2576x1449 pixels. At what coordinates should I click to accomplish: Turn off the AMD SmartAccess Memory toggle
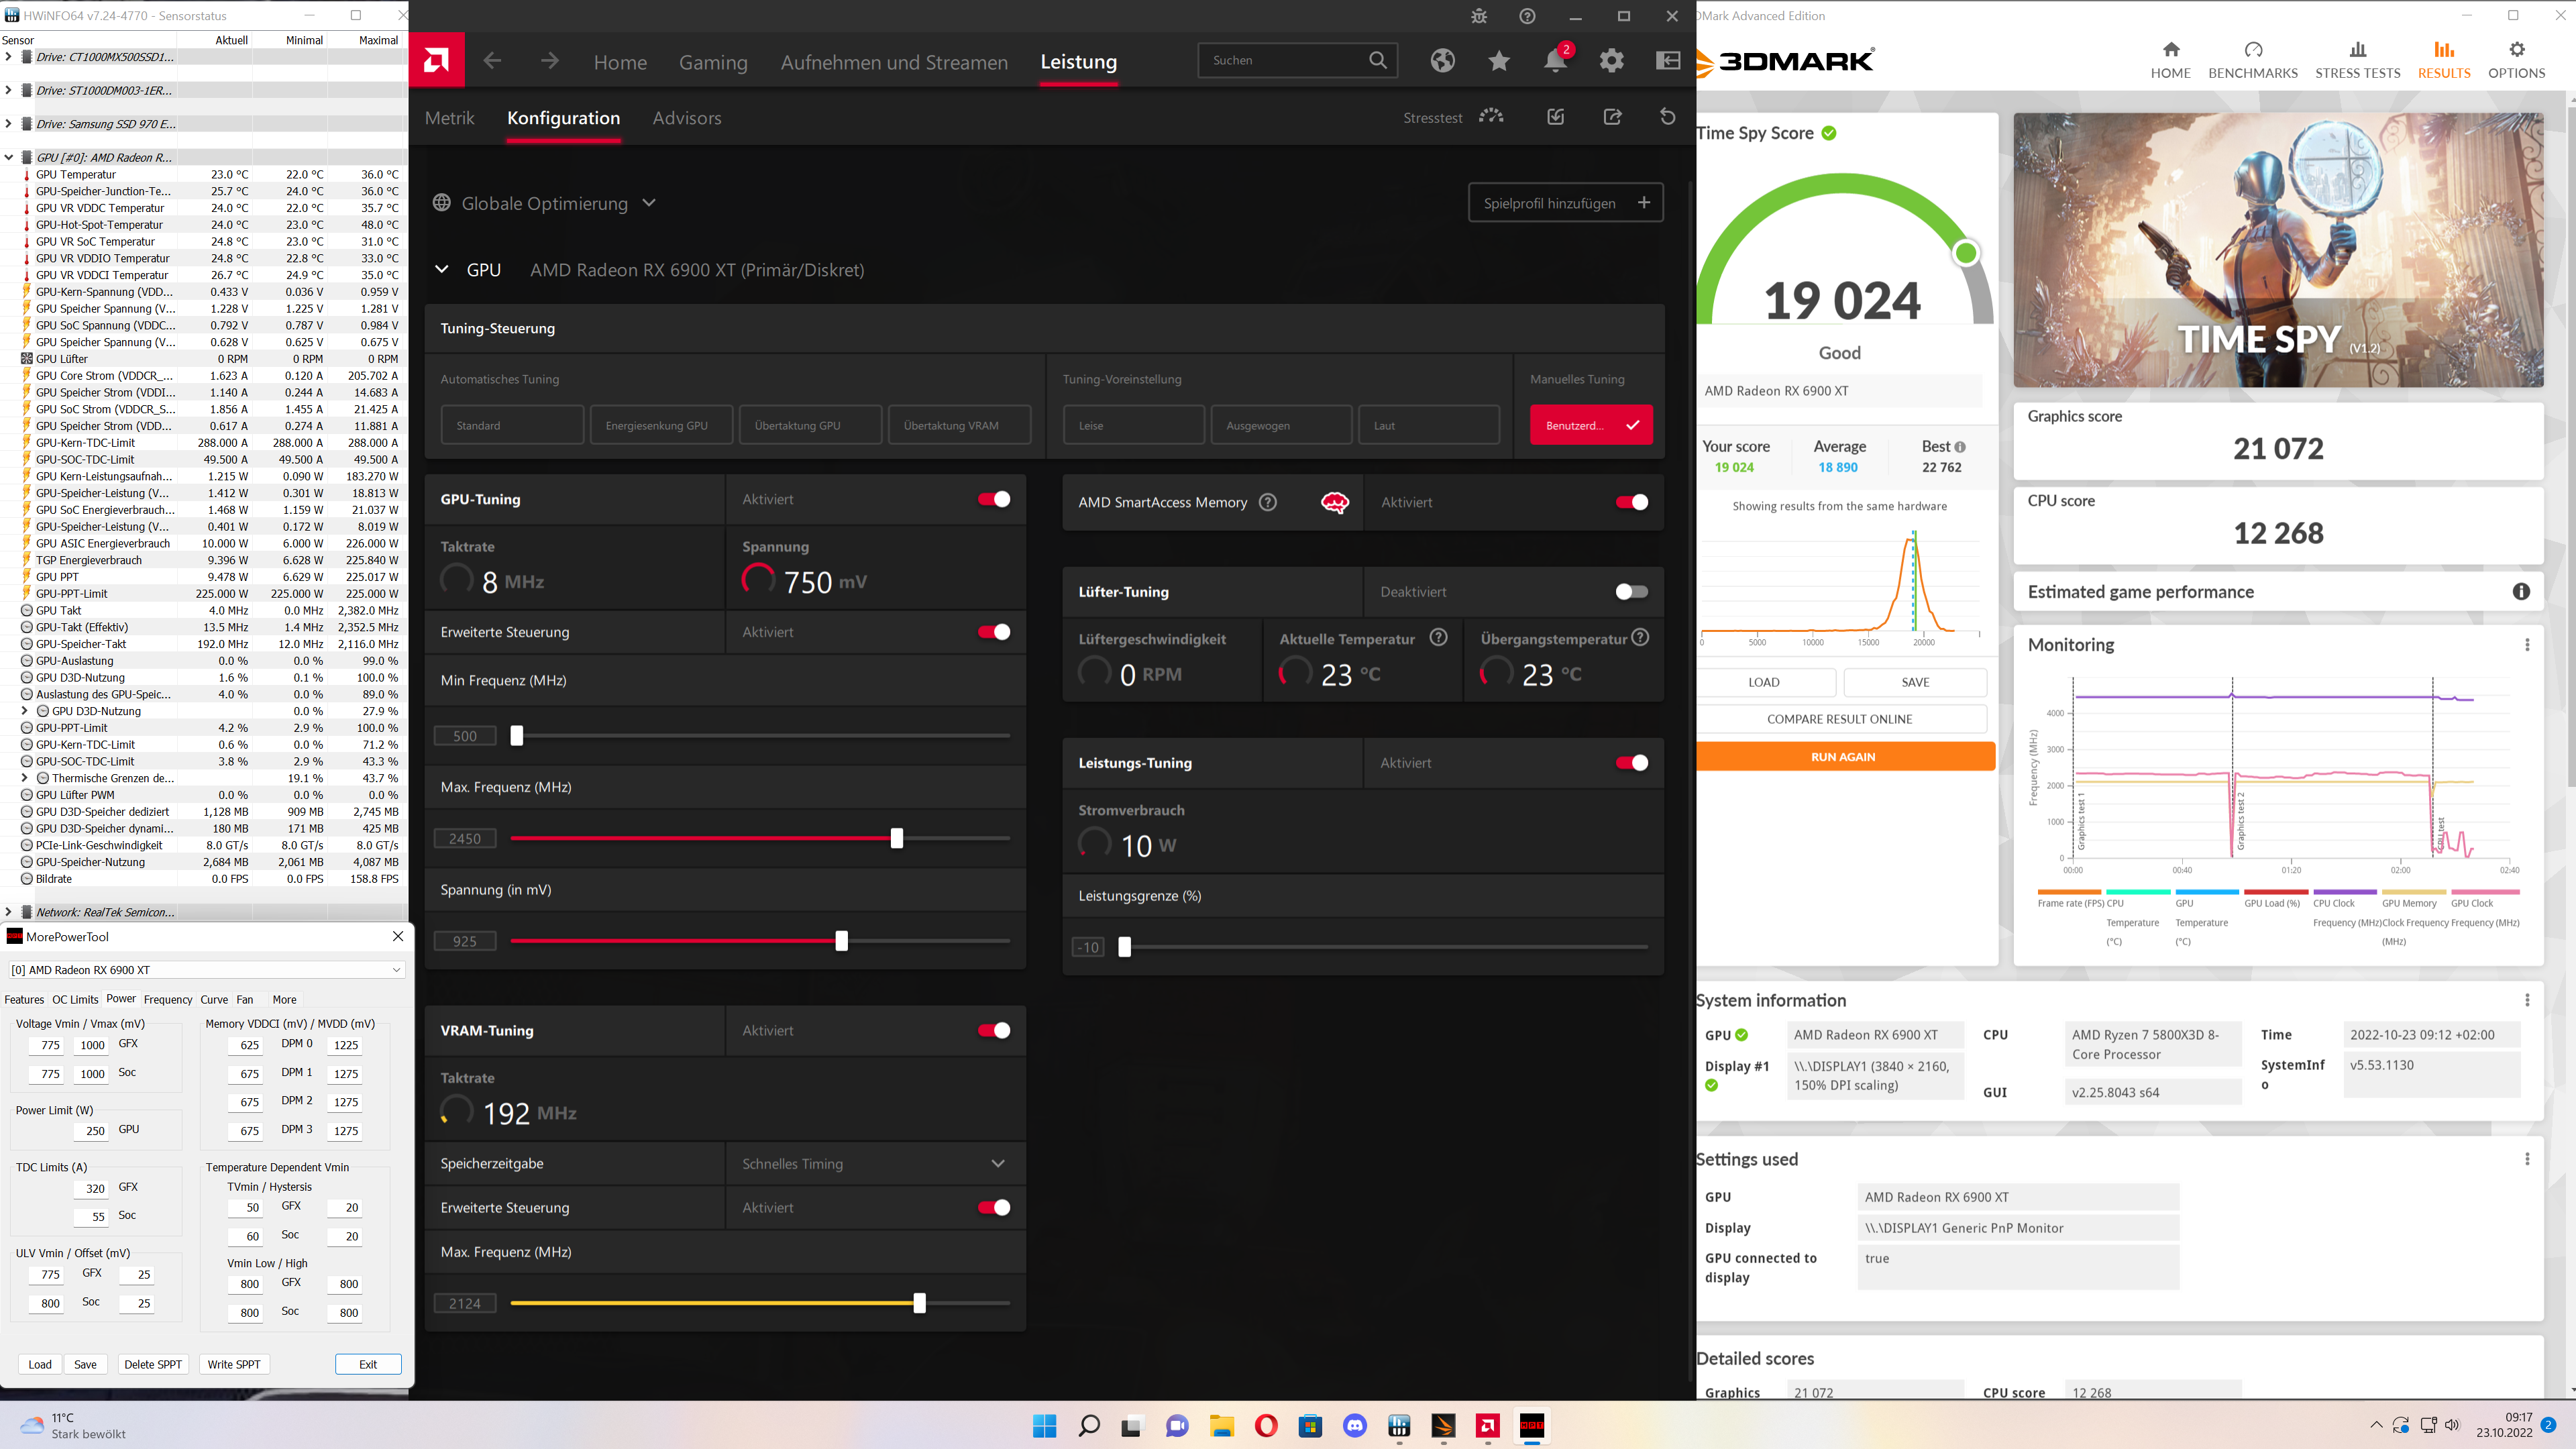pyautogui.click(x=1631, y=502)
